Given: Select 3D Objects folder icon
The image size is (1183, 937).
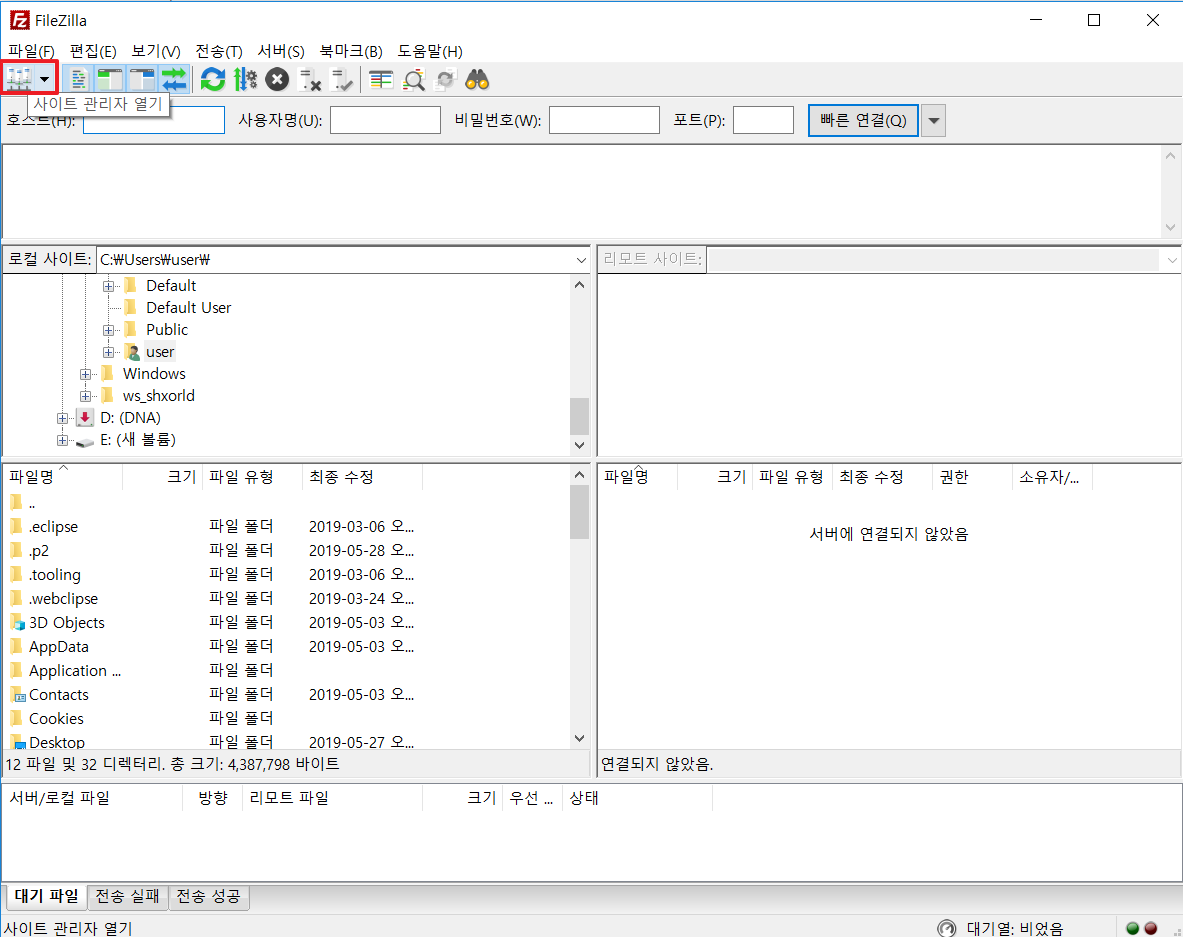Looking at the screenshot, I should pyautogui.click(x=17, y=622).
